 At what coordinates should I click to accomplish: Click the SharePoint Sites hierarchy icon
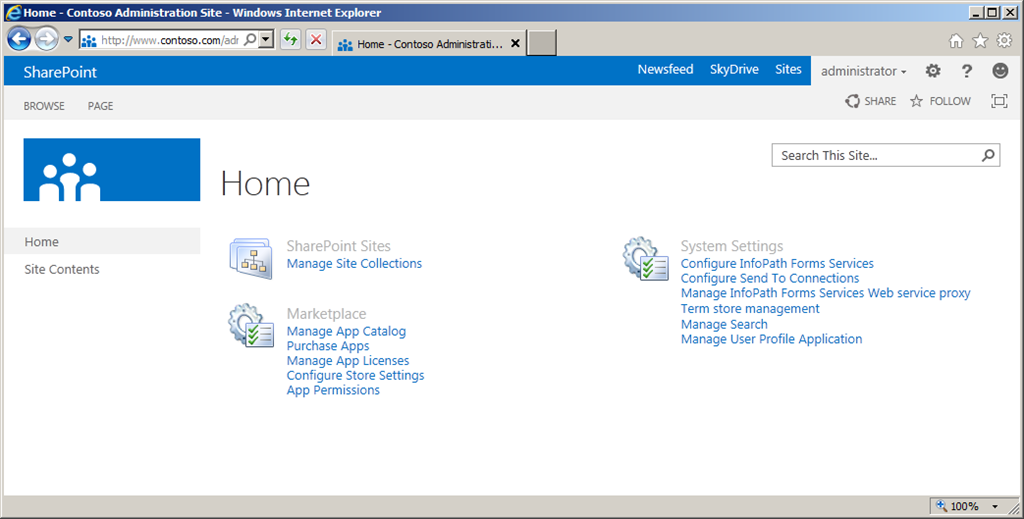click(x=251, y=259)
